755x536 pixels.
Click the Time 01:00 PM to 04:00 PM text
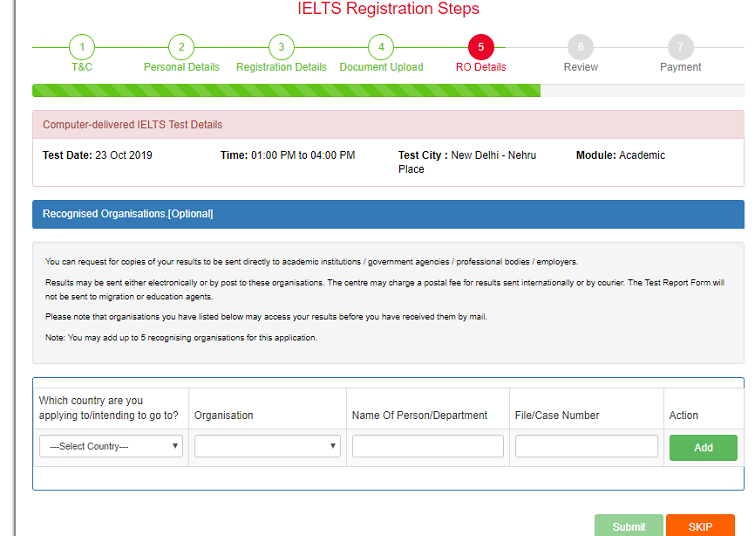click(287, 156)
